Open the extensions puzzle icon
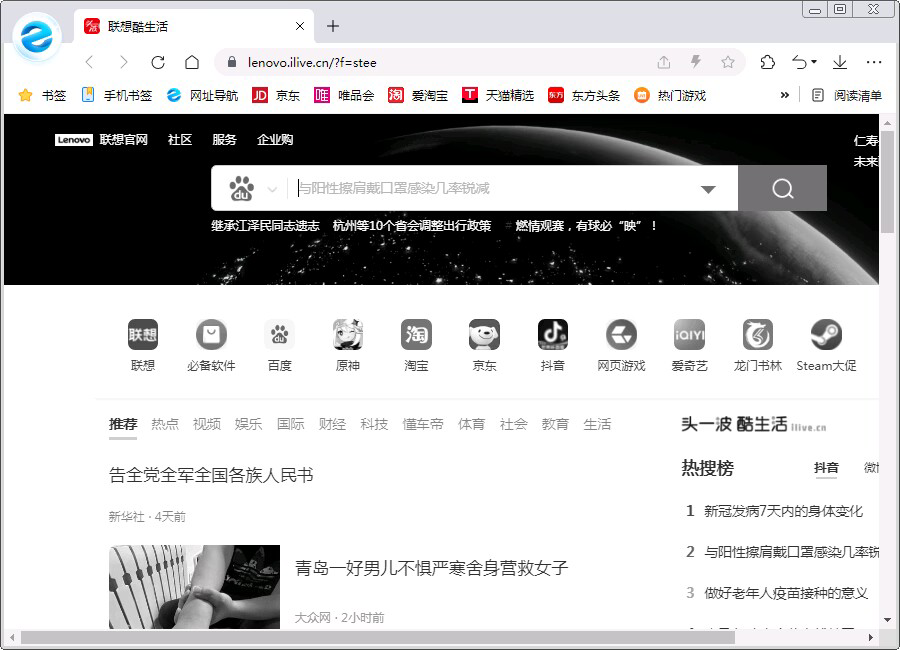 (767, 62)
